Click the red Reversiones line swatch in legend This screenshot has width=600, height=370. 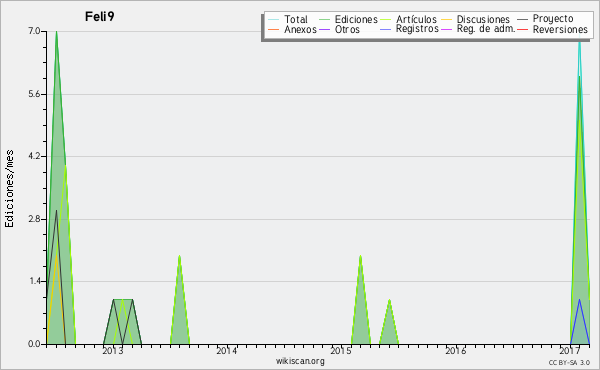coord(522,29)
